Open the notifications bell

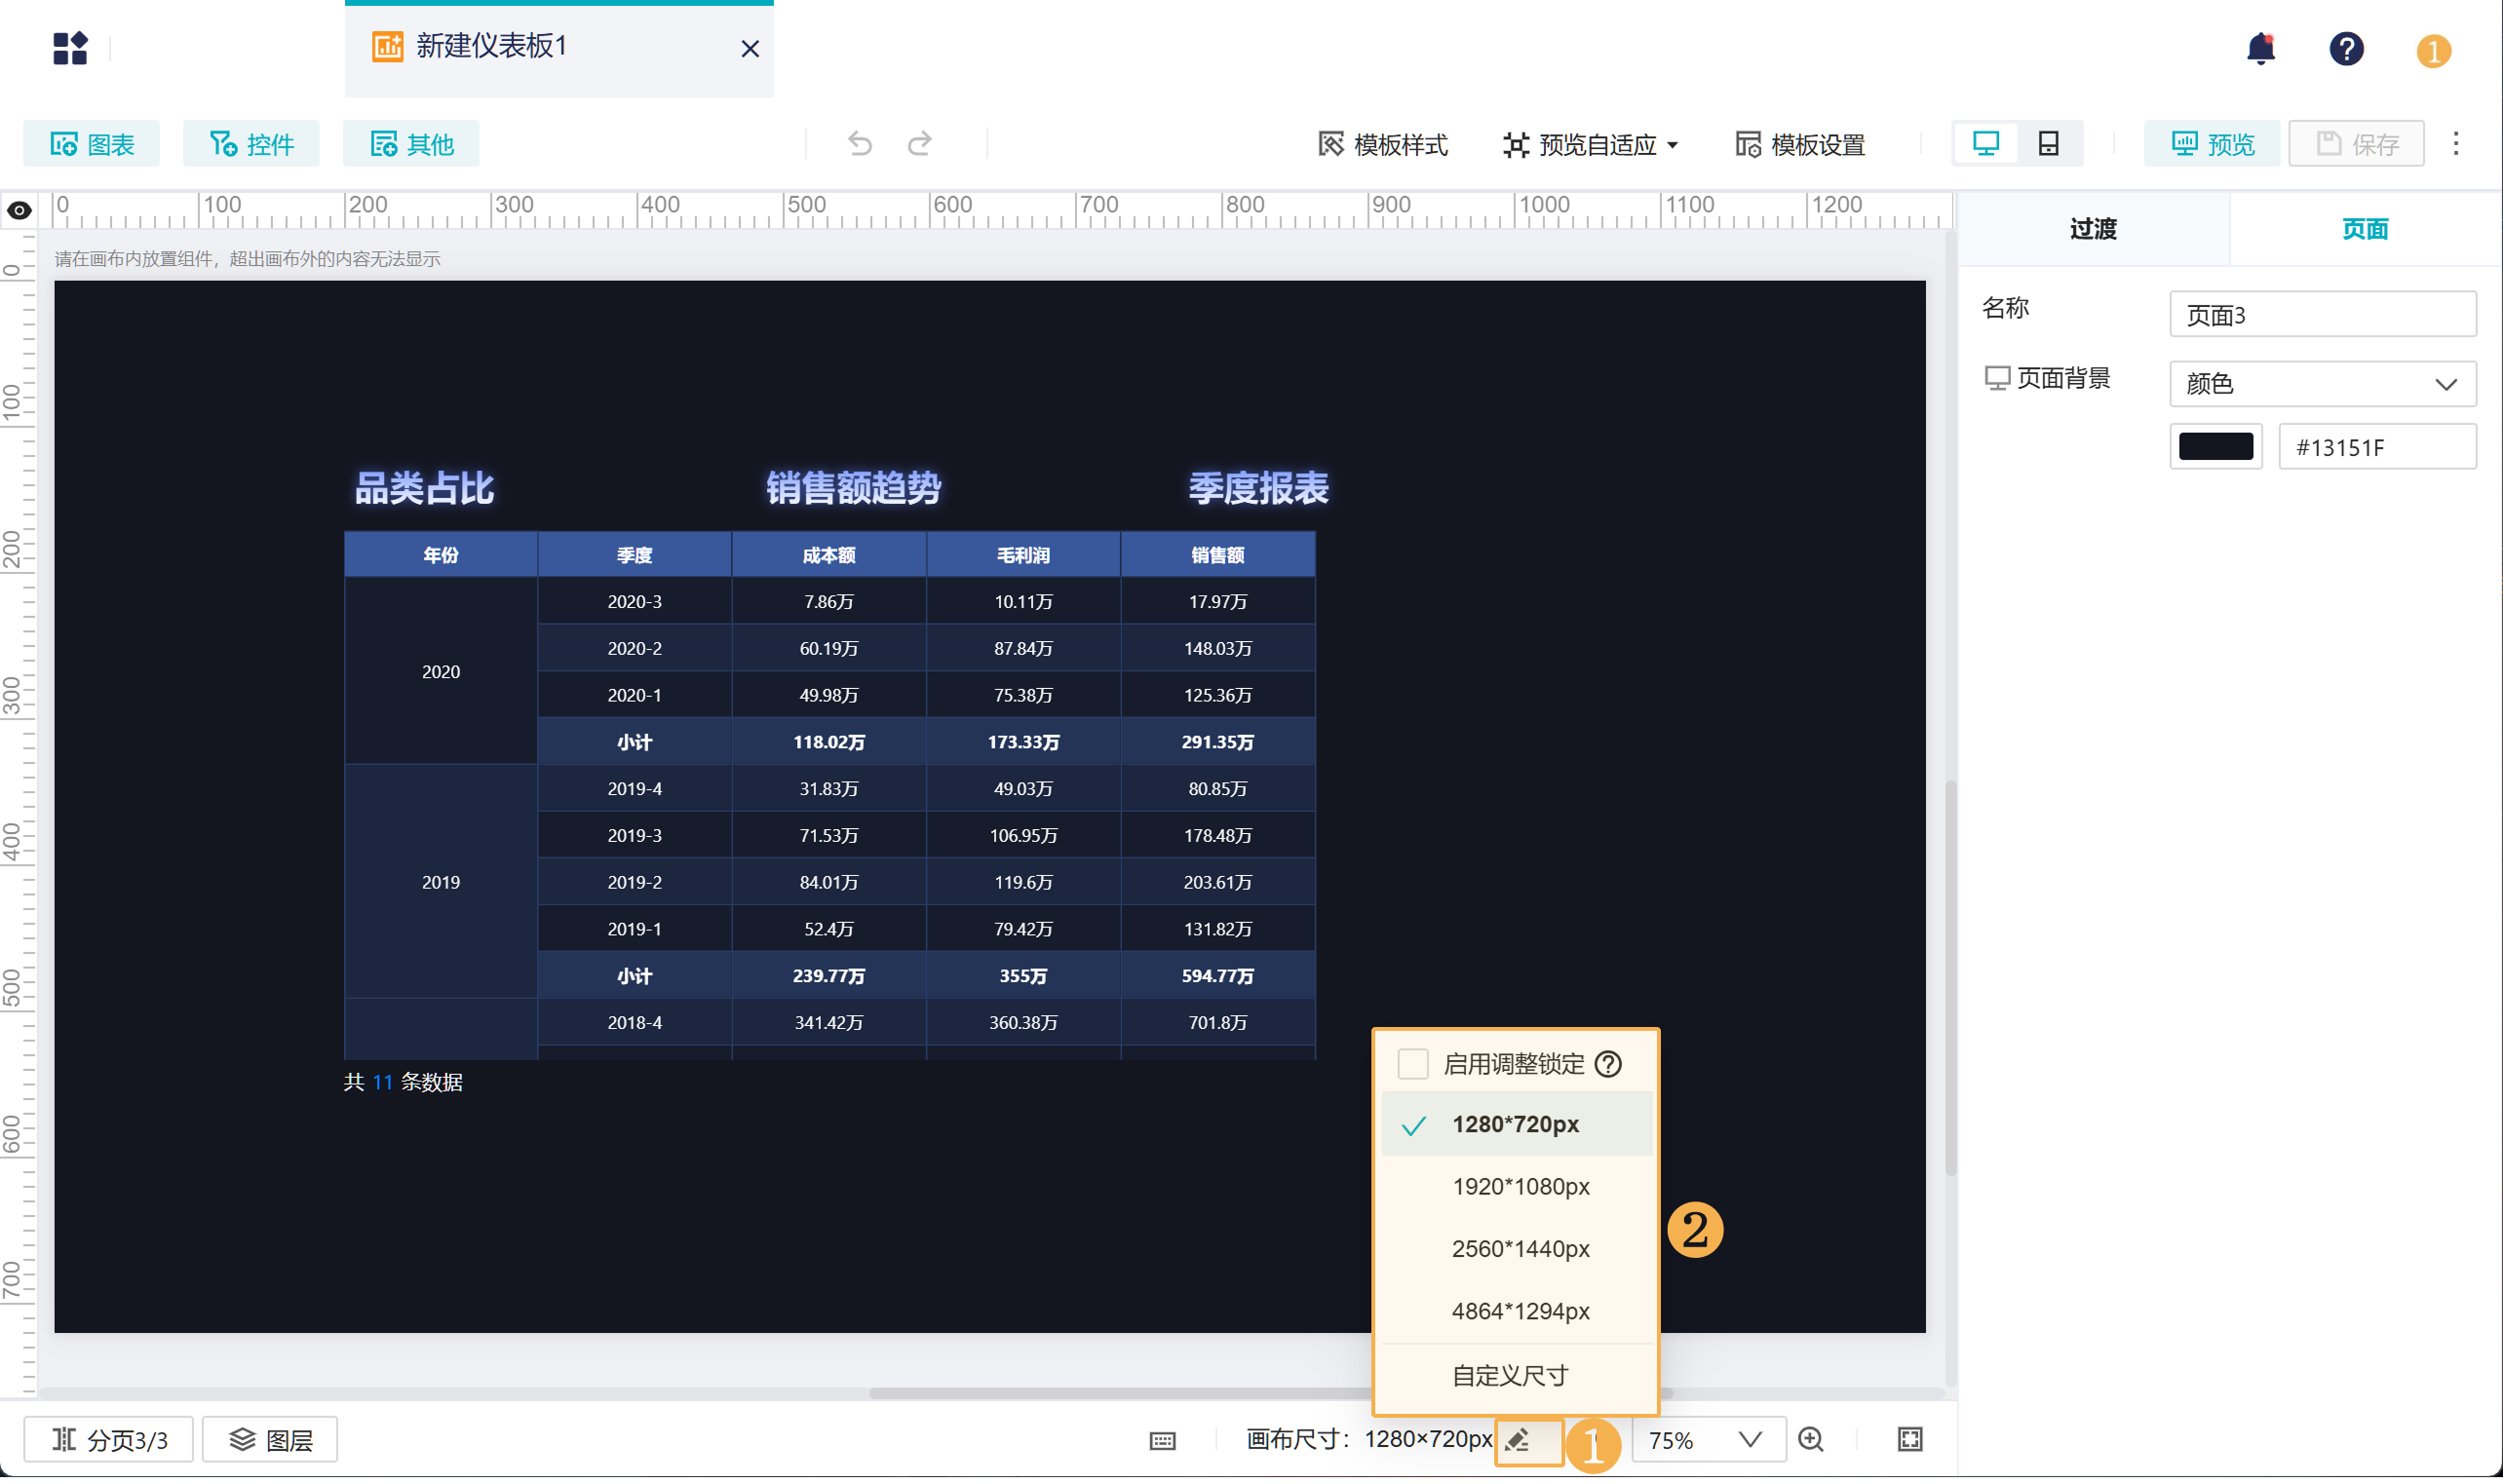pos(2260,48)
